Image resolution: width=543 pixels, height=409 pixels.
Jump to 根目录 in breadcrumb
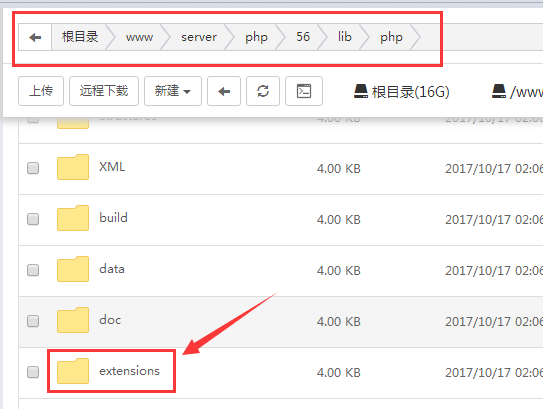[80, 37]
